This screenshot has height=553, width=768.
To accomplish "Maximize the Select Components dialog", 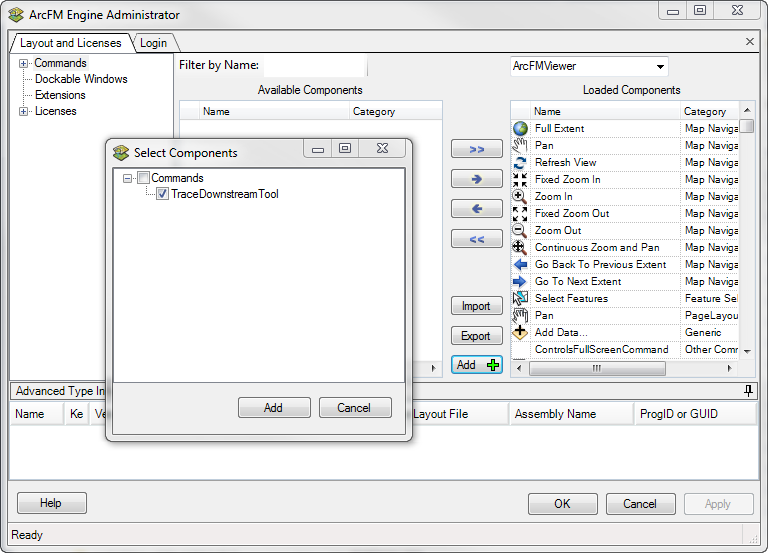I will pyautogui.click(x=345, y=148).
